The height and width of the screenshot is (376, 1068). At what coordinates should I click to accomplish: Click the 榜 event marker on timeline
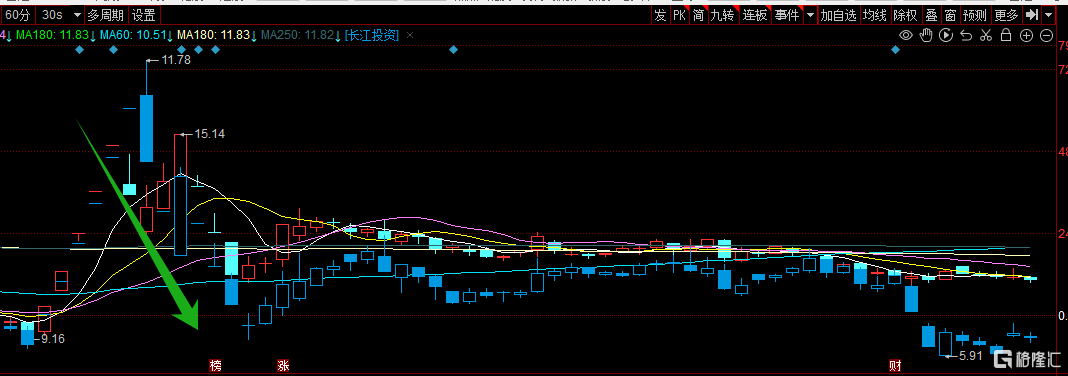tap(216, 366)
